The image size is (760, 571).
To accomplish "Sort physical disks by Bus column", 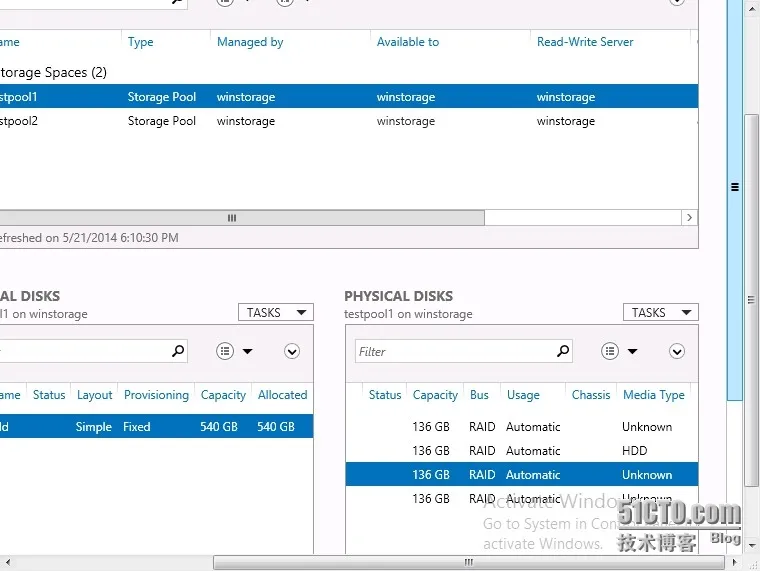I will [479, 395].
